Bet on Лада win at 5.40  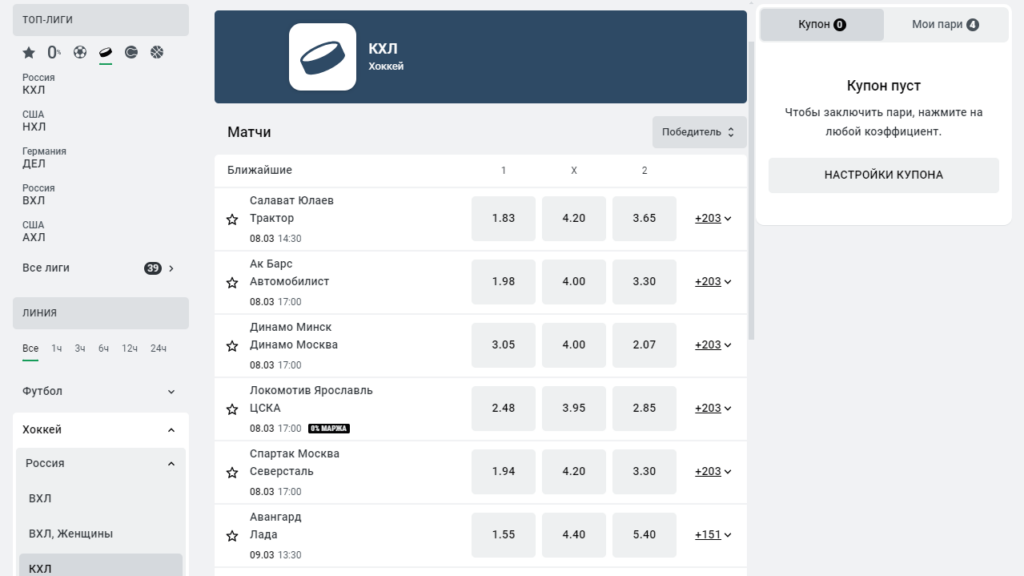(644, 535)
